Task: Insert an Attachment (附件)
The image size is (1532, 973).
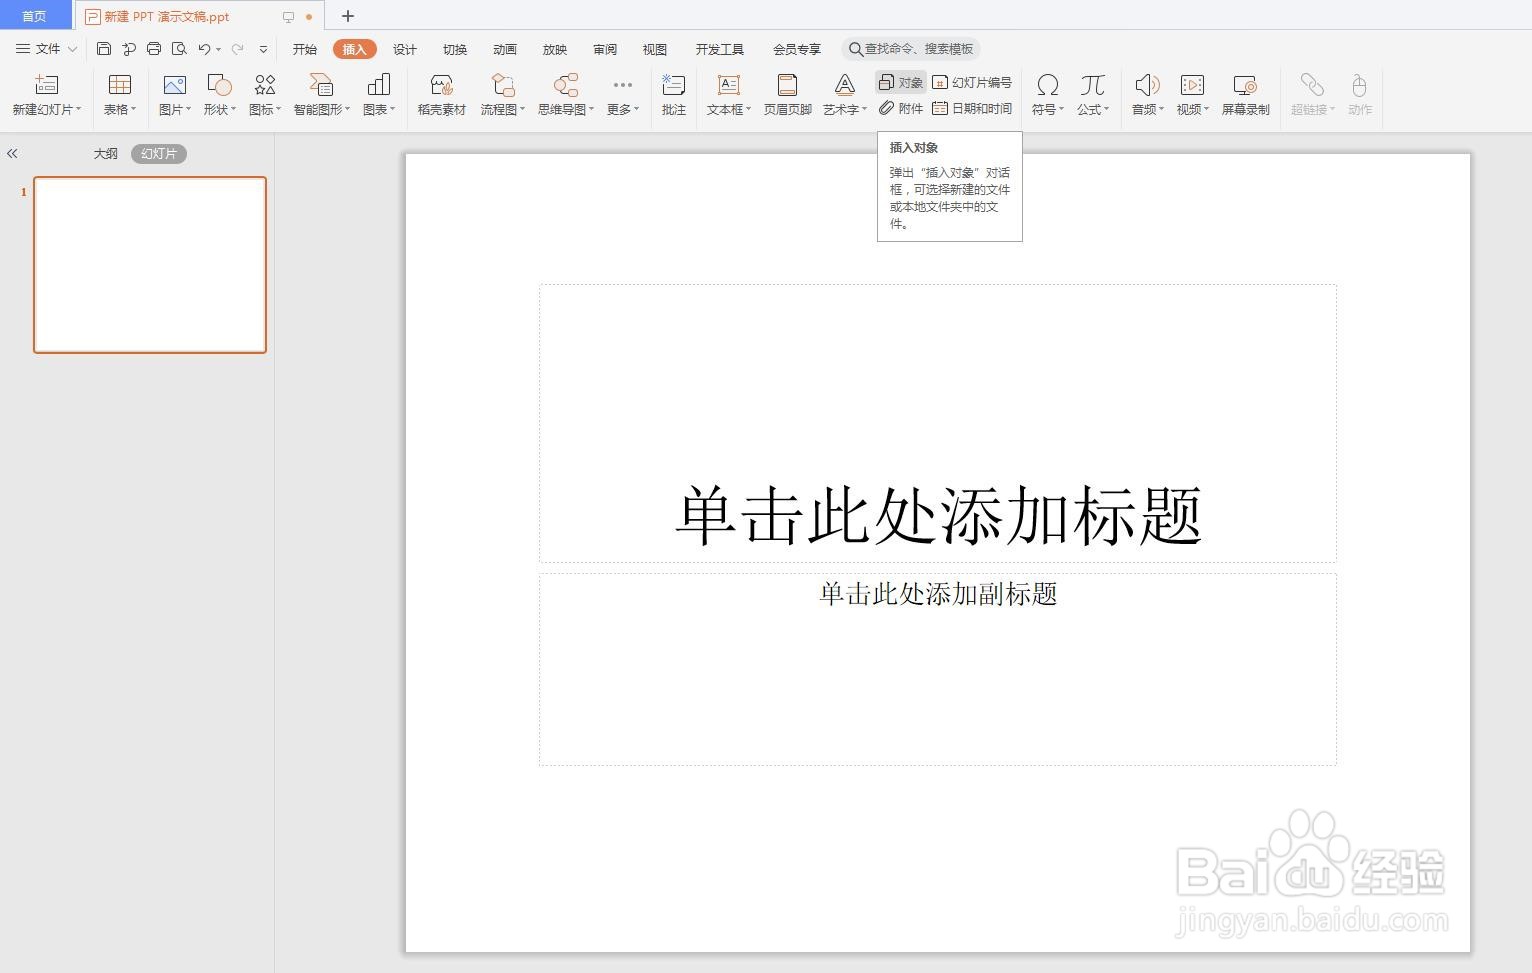Action: click(x=900, y=108)
